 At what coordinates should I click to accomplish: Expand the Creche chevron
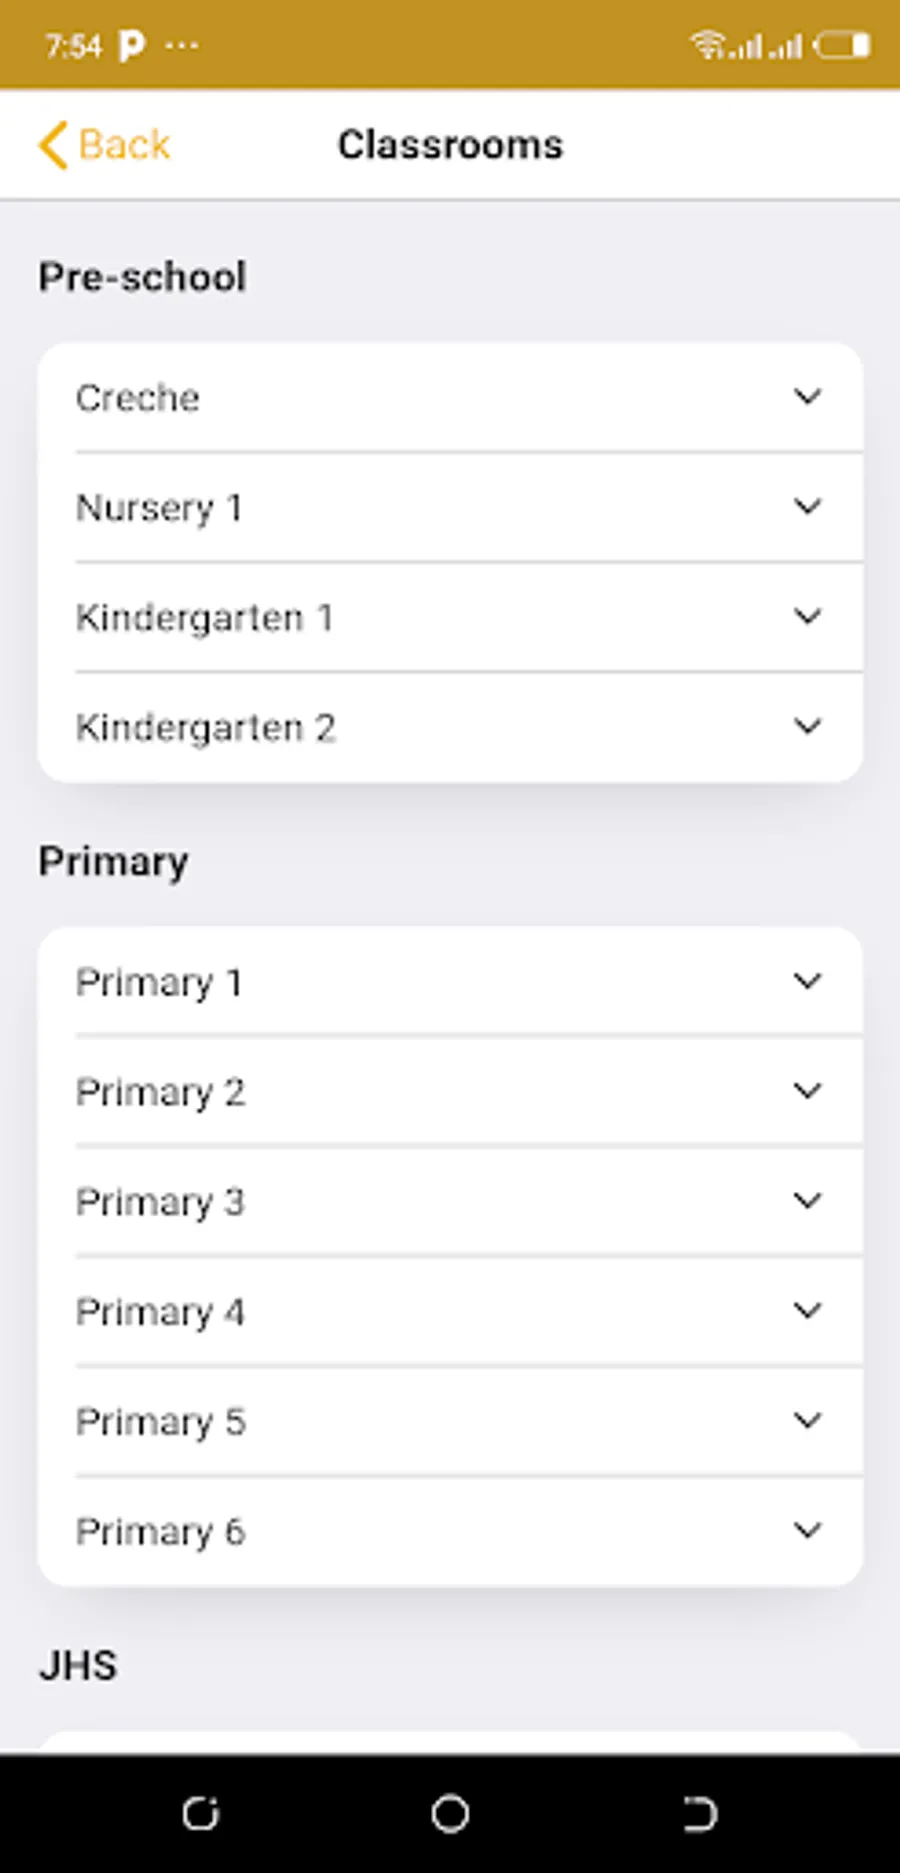tap(807, 397)
